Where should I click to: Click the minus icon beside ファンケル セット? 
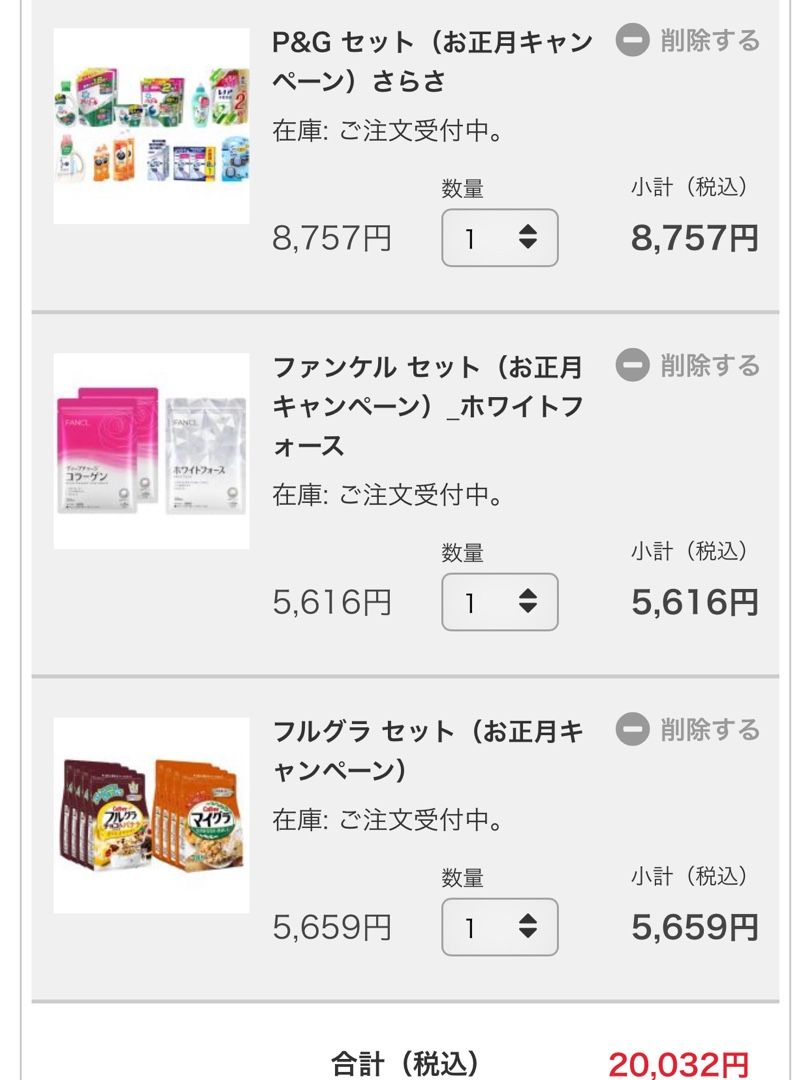632,366
